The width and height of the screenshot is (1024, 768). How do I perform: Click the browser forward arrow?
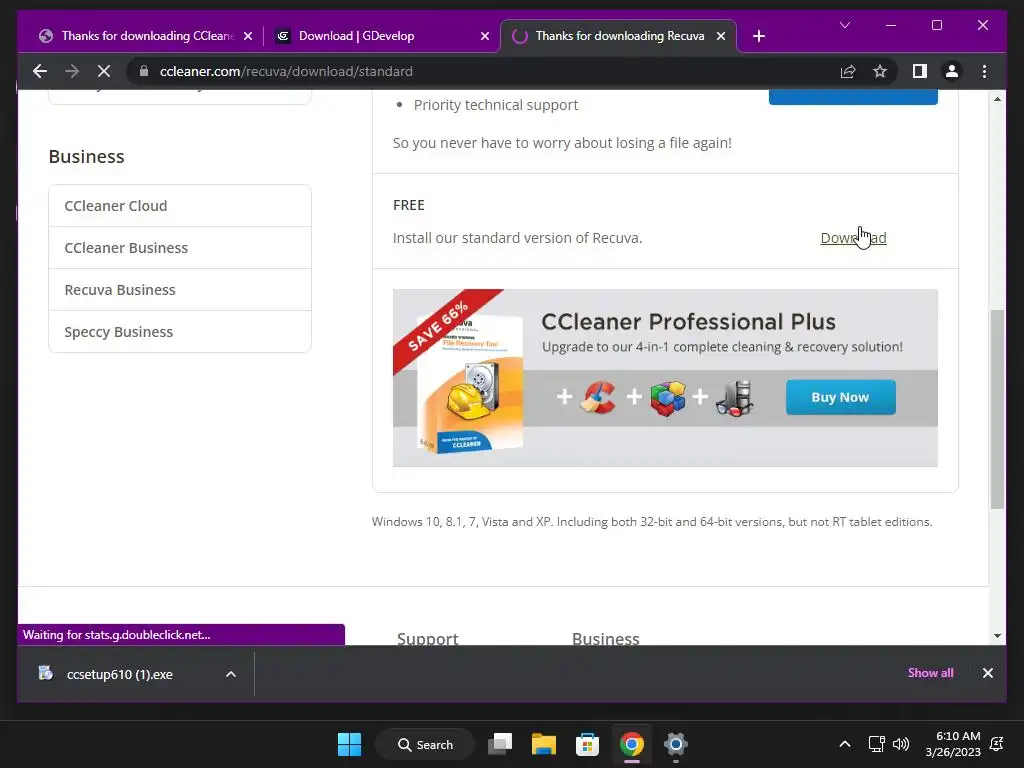tap(72, 71)
